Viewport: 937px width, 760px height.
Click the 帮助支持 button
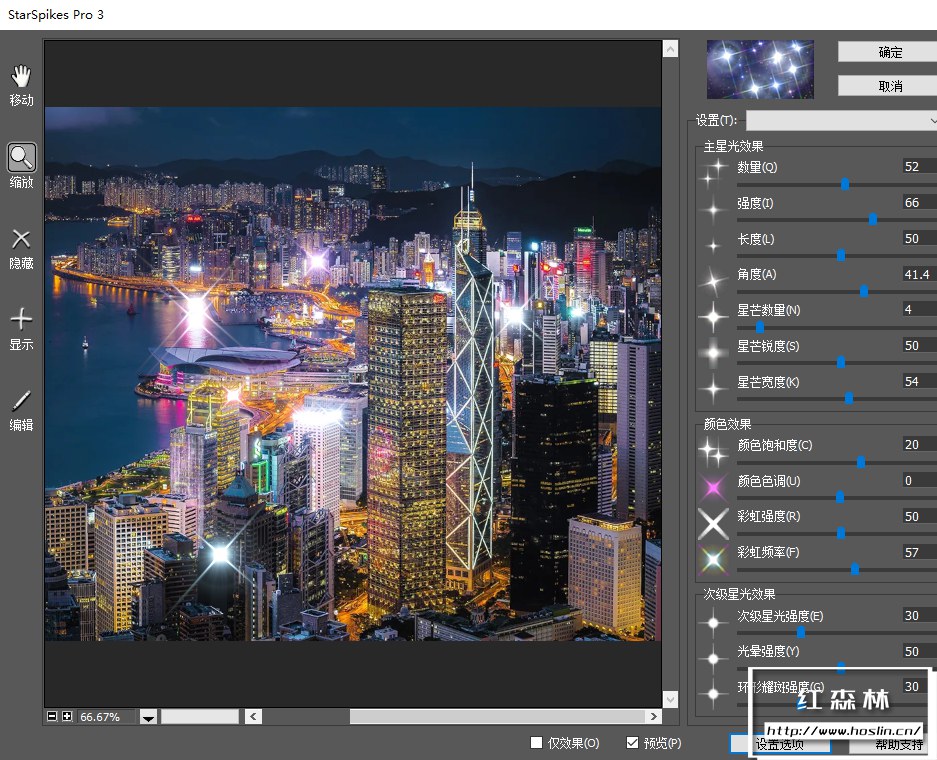(x=893, y=744)
